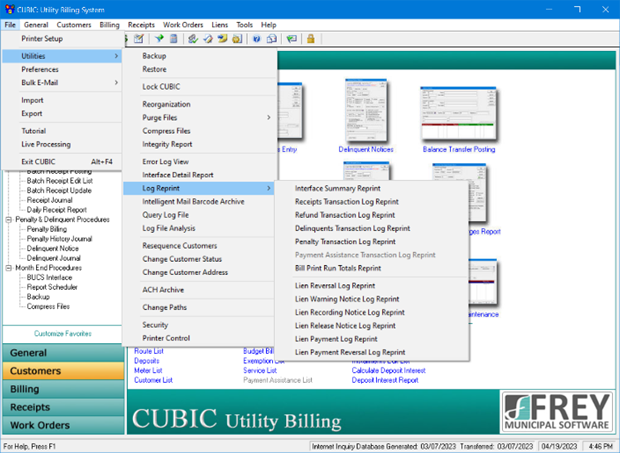Click the certificate seal toolbar icon
This screenshot has height=453, width=620.
(x=237, y=39)
